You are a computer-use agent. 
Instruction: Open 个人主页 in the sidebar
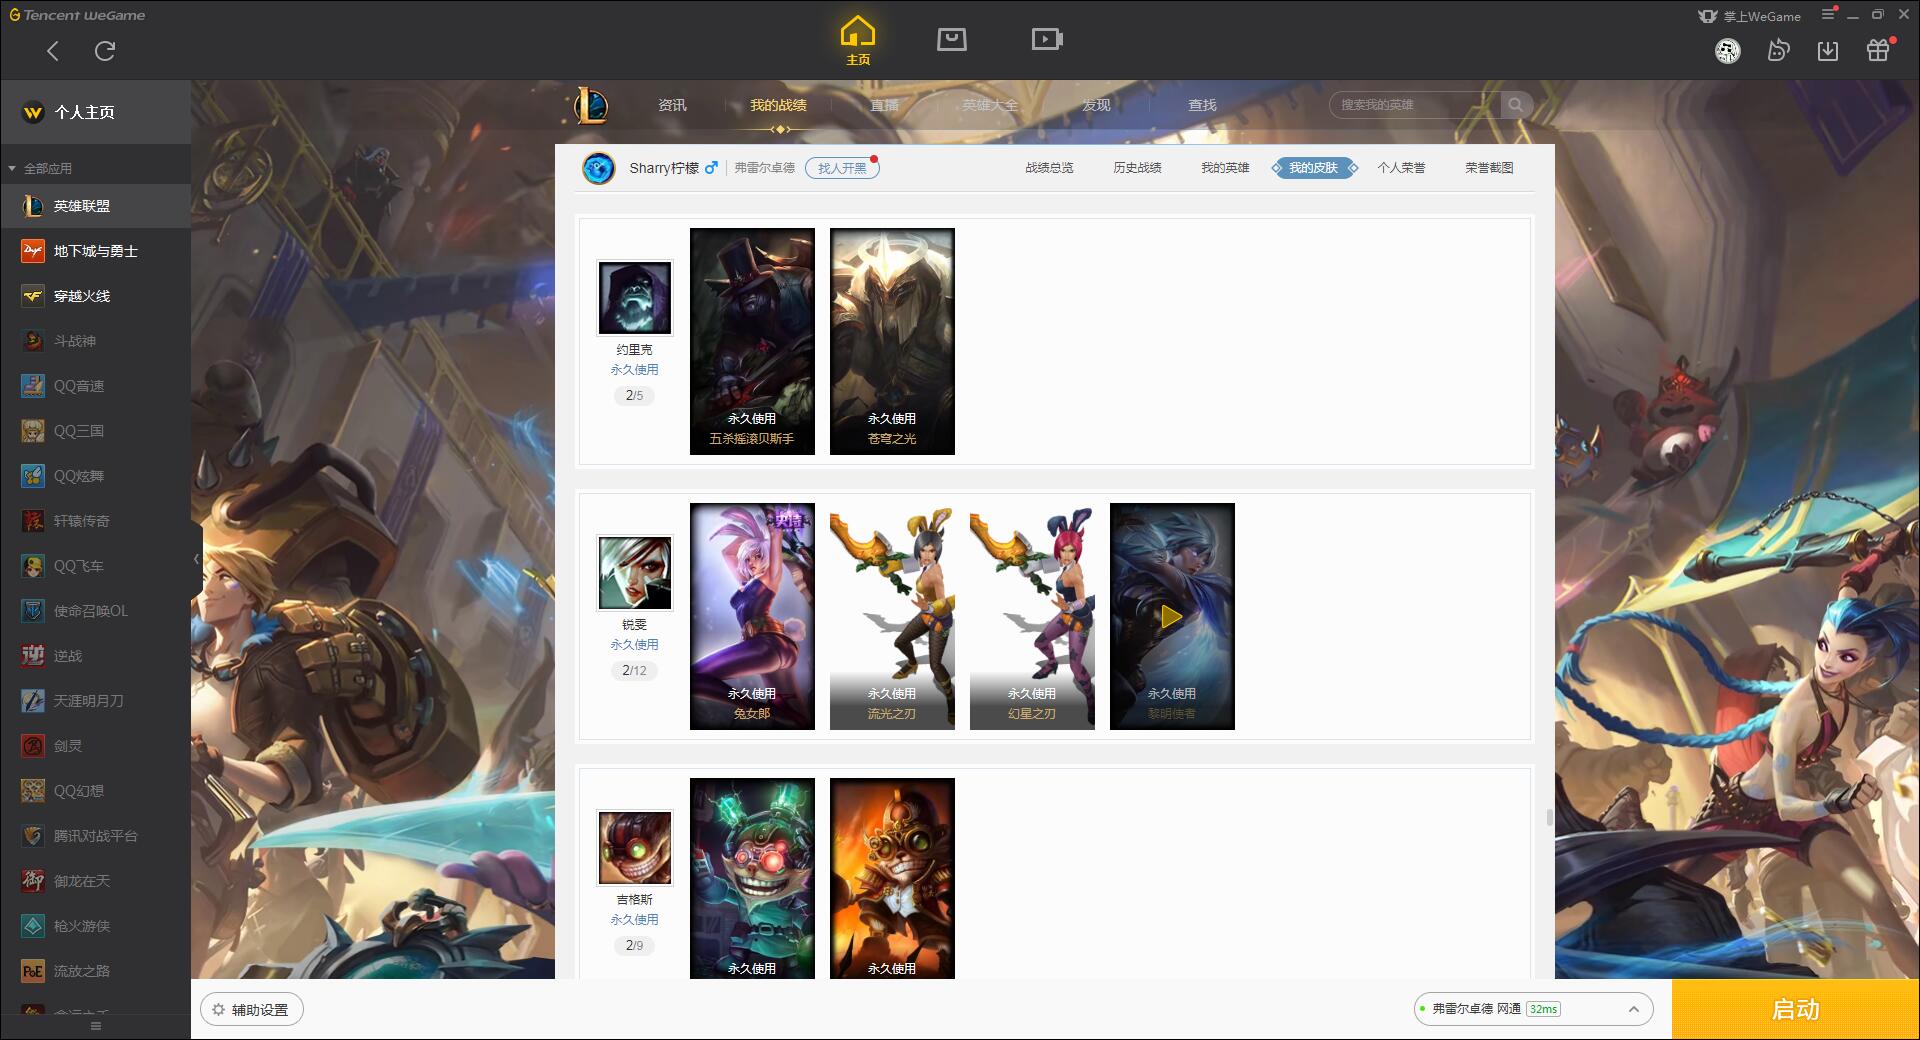coord(95,112)
